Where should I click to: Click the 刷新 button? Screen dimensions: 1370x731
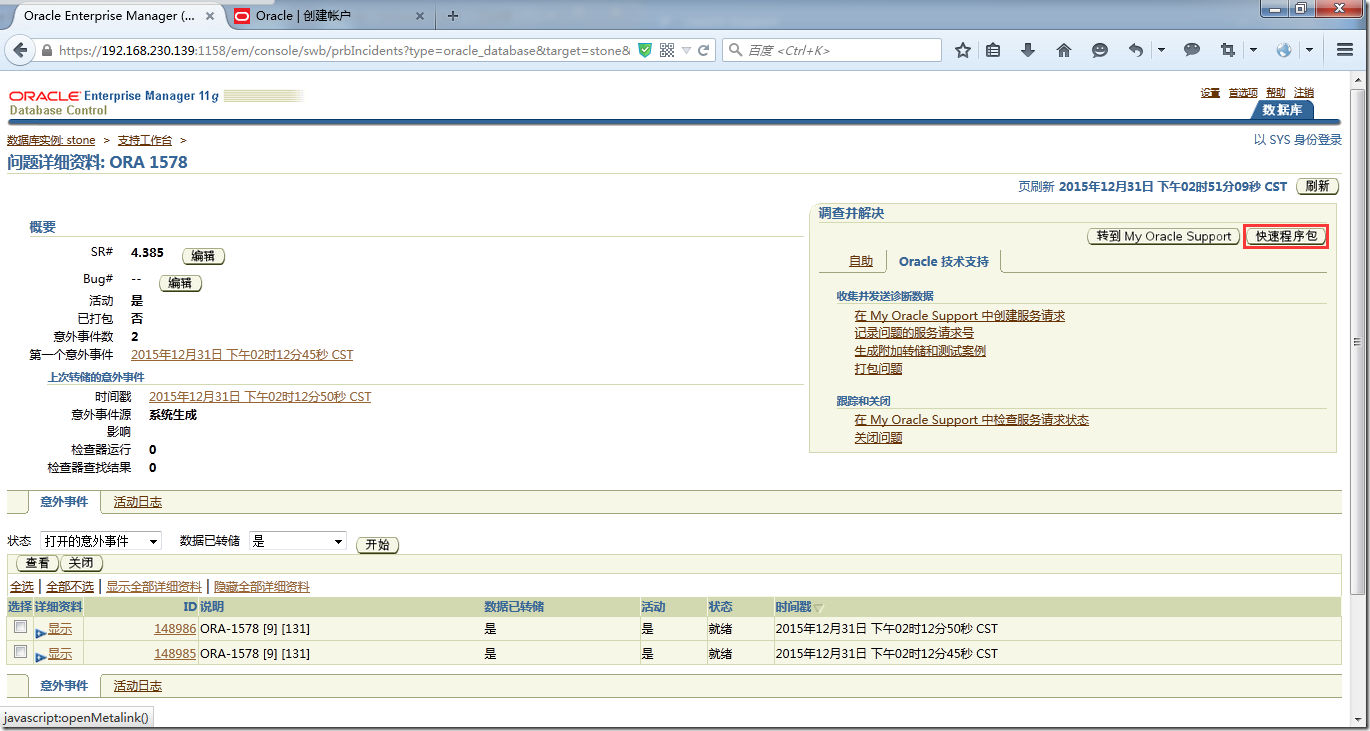point(1318,186)
